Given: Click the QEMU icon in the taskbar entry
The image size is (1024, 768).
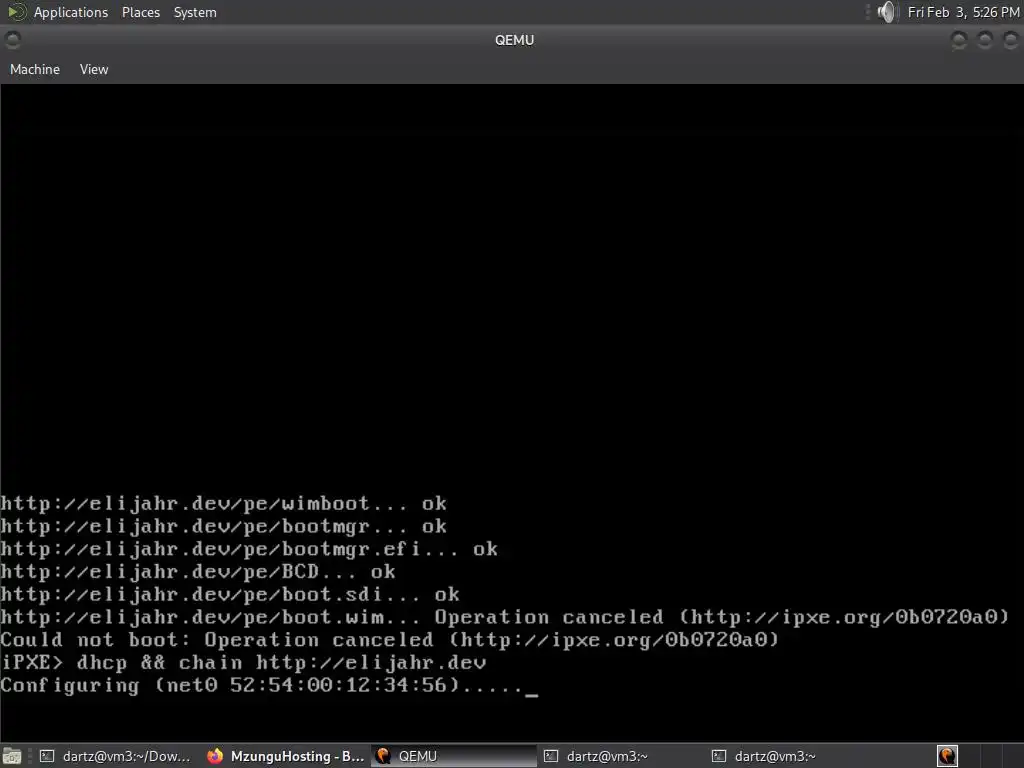Looking at the screenshot, I should (x=383, y=756).
